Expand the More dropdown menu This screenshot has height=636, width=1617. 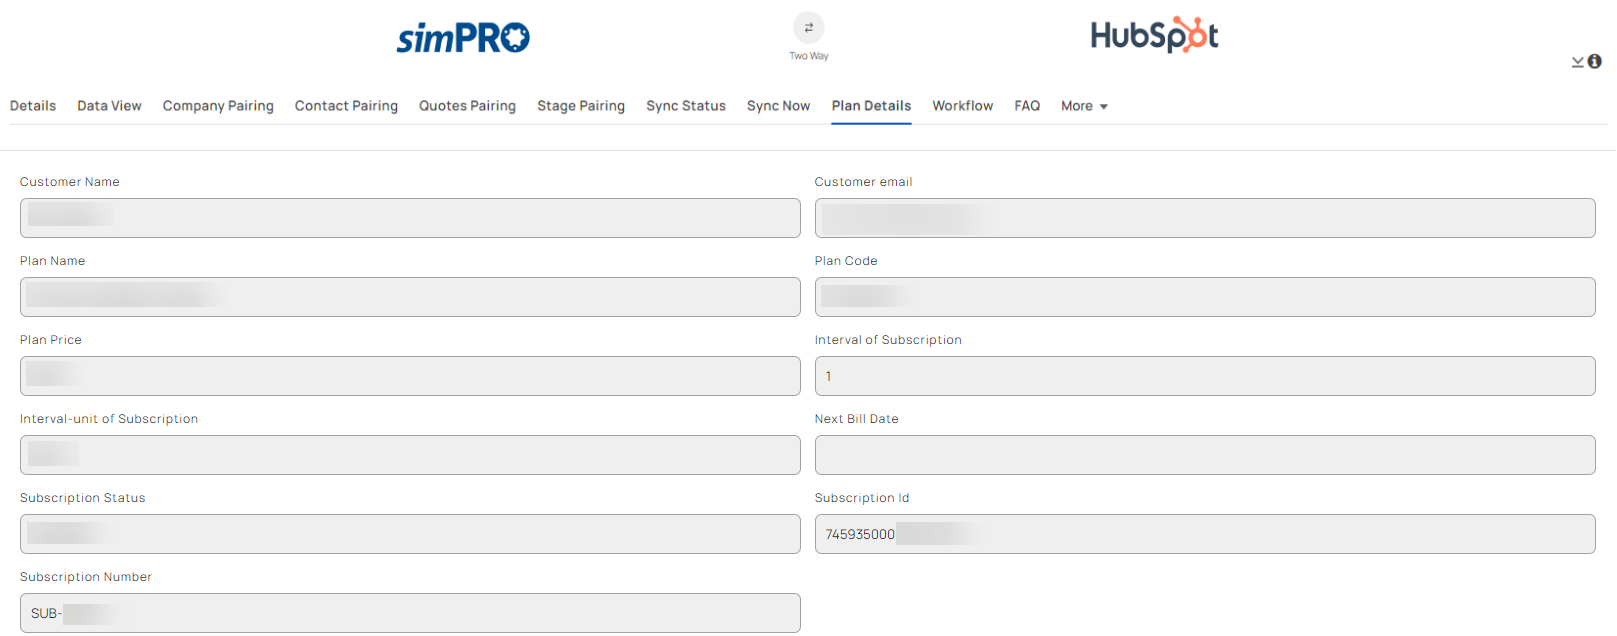[1084, 106]
